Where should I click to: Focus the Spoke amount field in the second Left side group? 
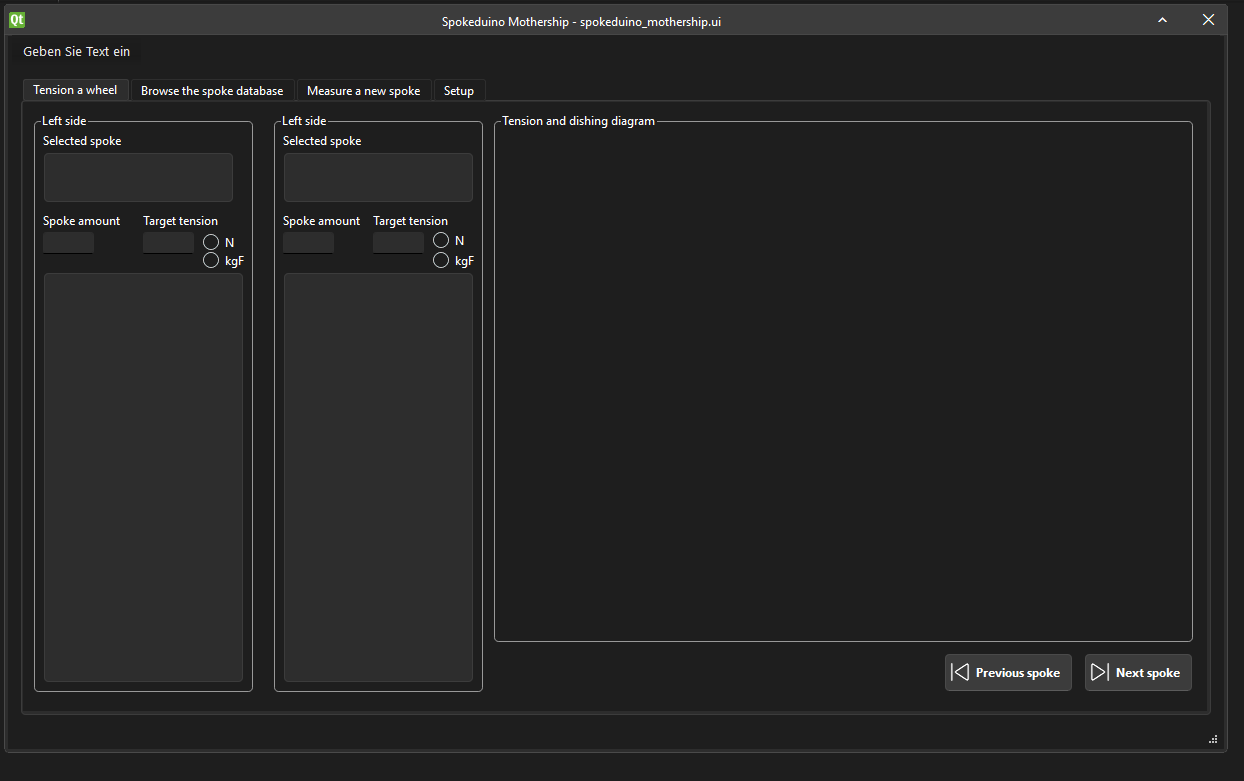point(308,242)
